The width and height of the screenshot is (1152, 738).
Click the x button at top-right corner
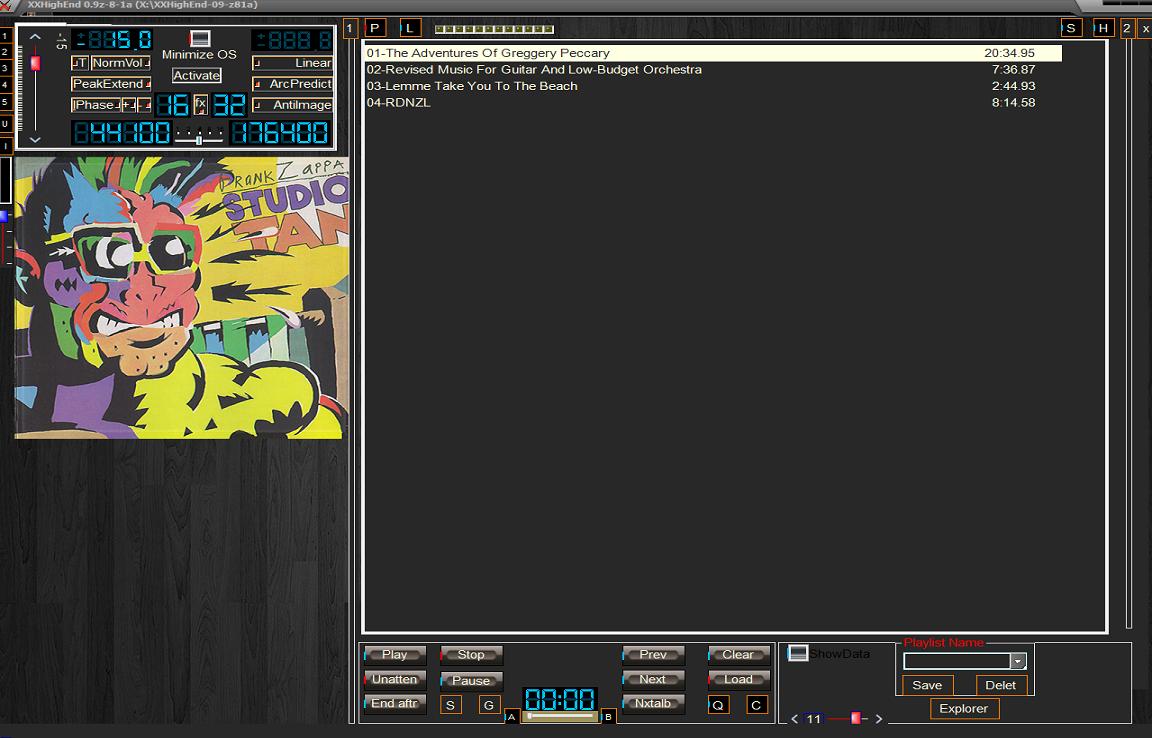coord(1145,28)
